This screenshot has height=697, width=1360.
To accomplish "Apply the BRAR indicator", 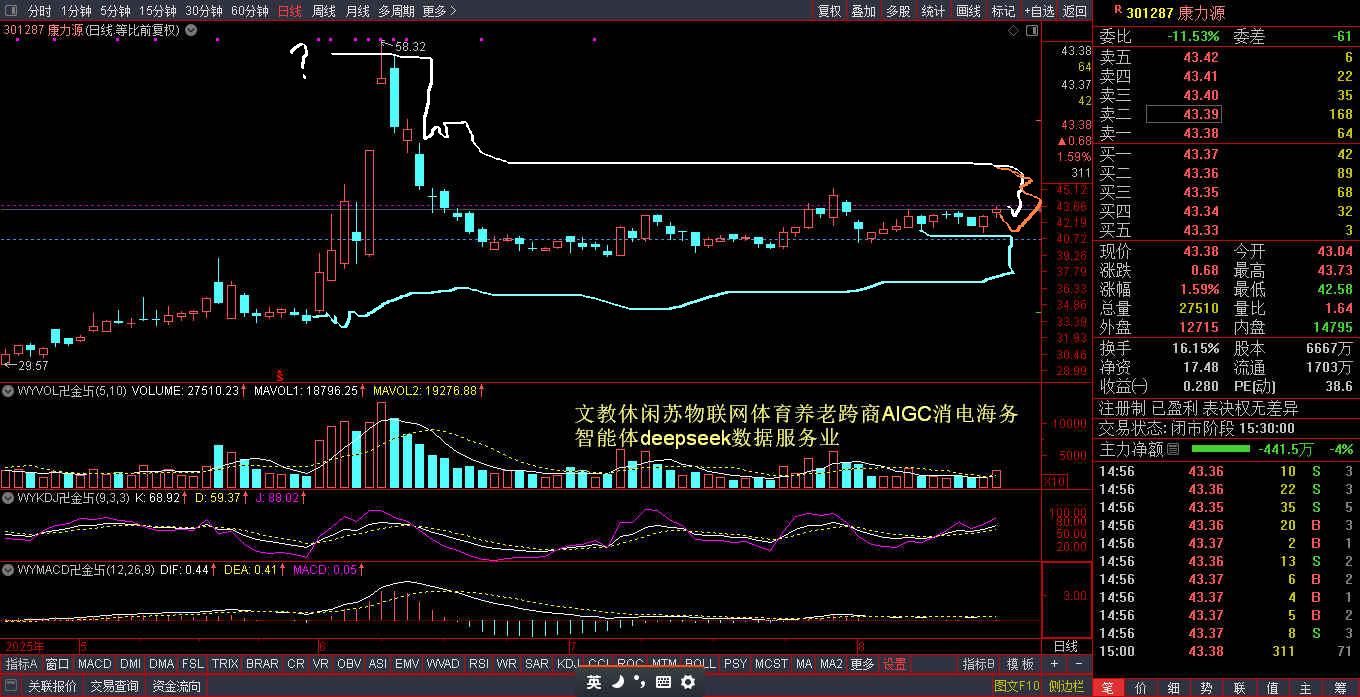I will pos(262,664).
